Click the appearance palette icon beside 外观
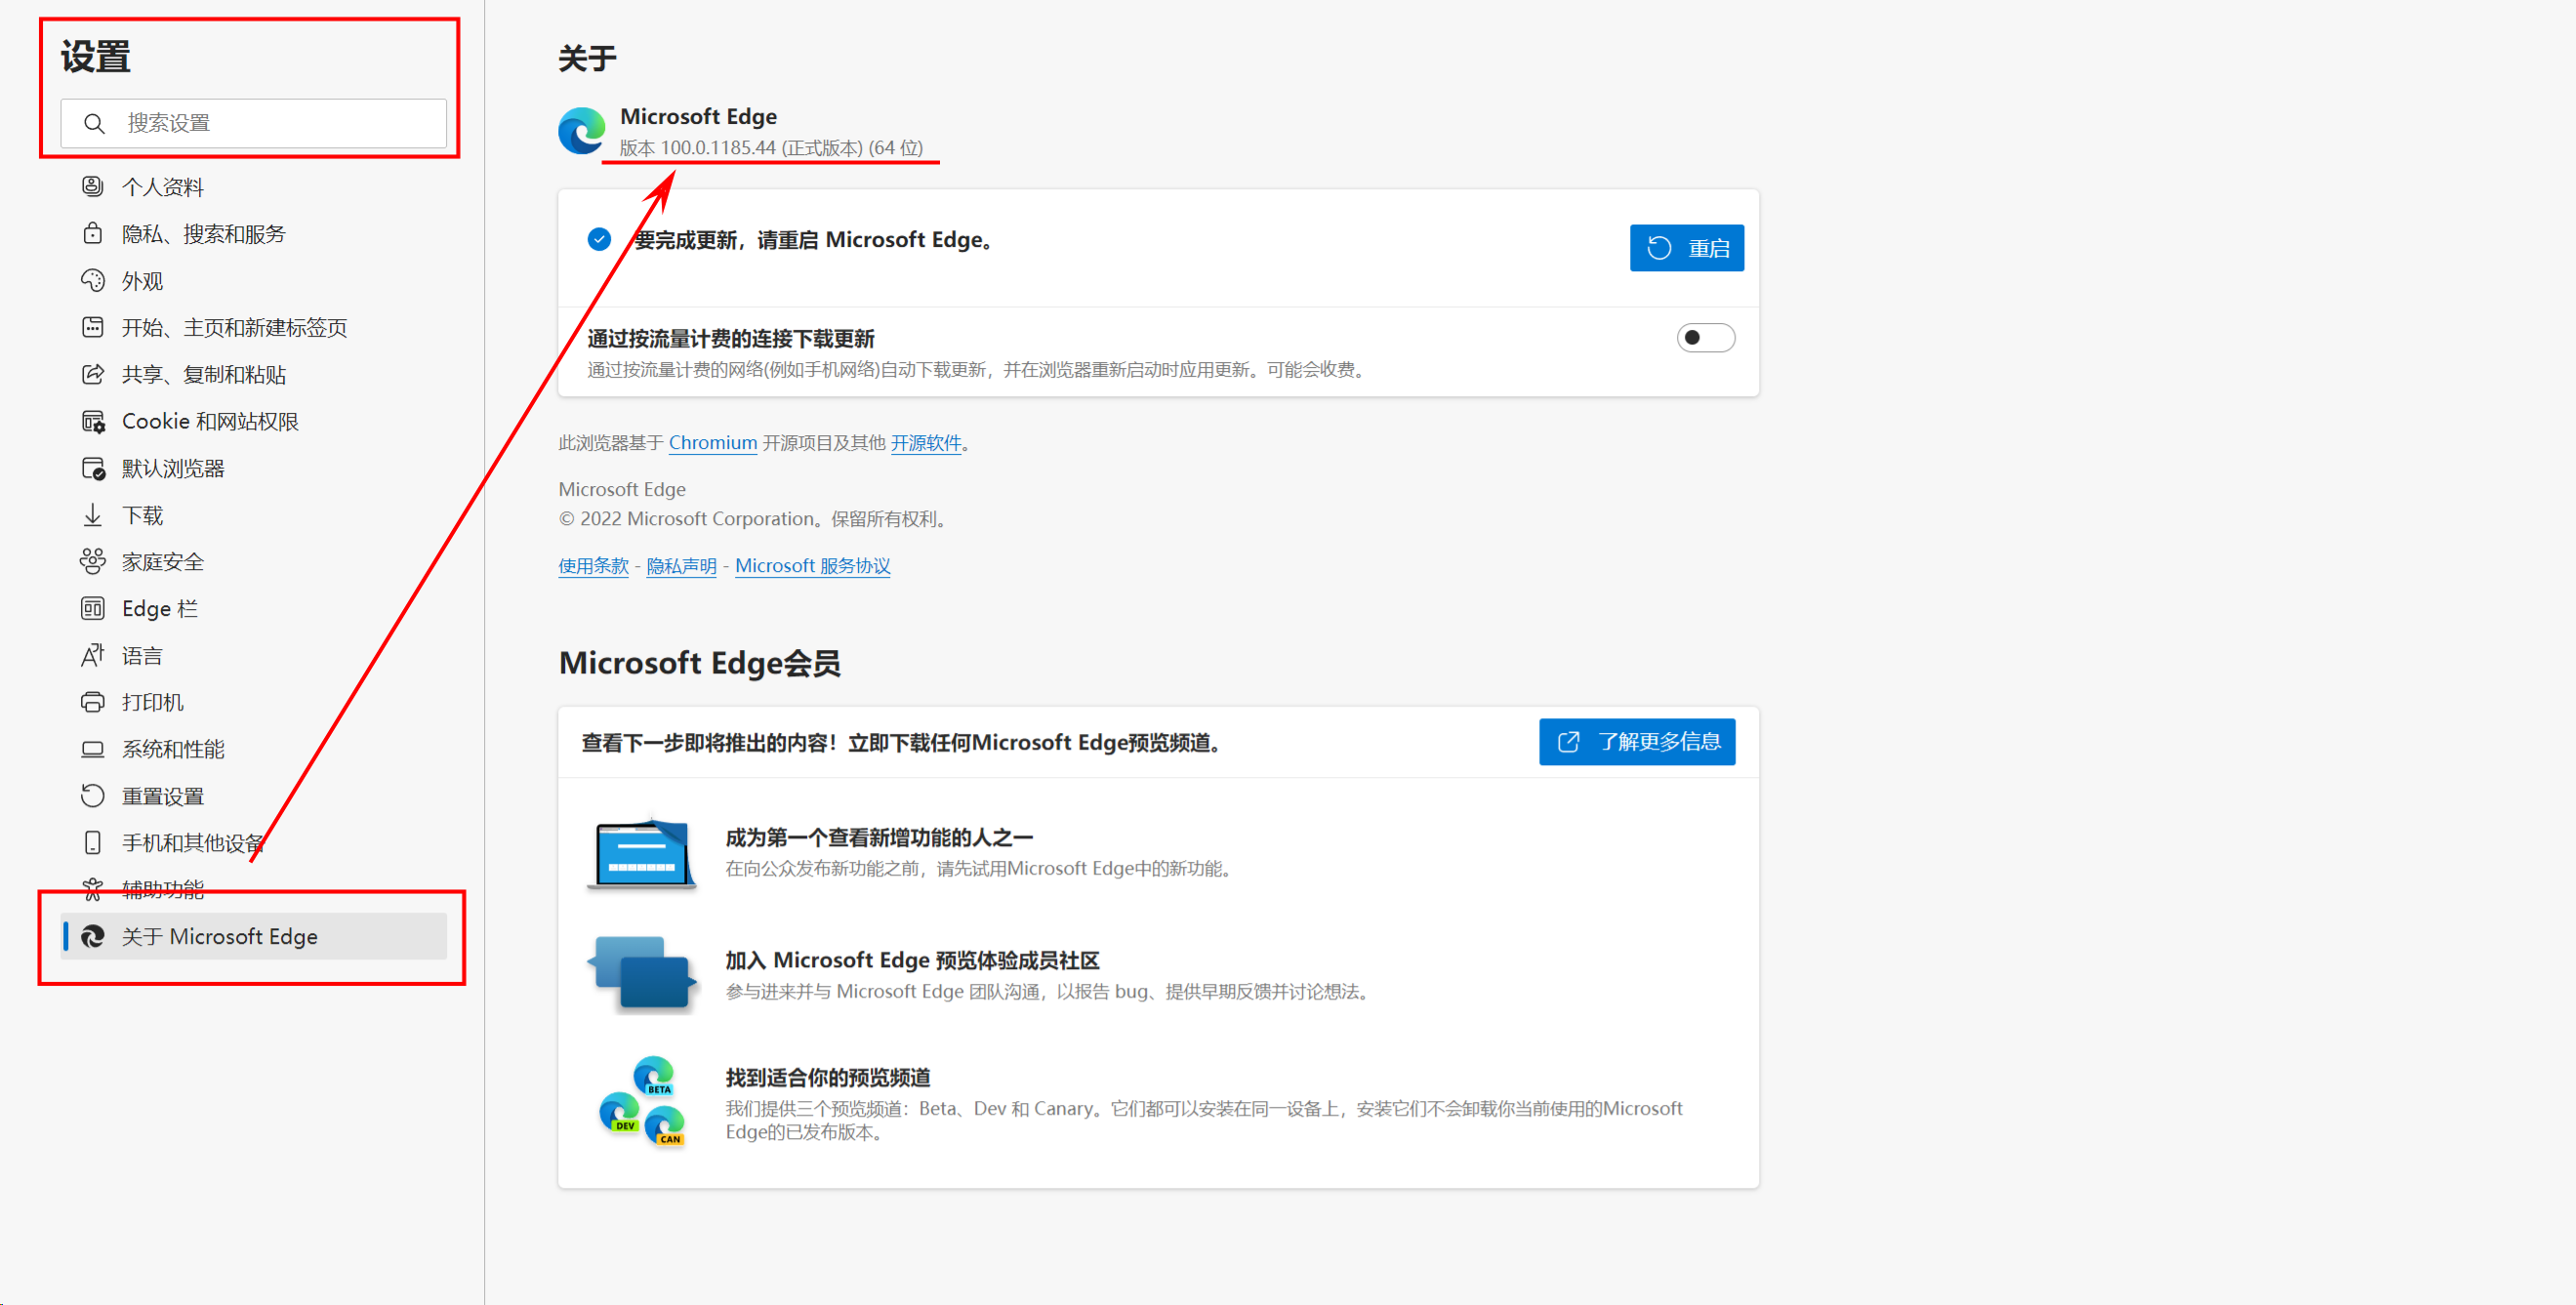 tap(92, 280)
